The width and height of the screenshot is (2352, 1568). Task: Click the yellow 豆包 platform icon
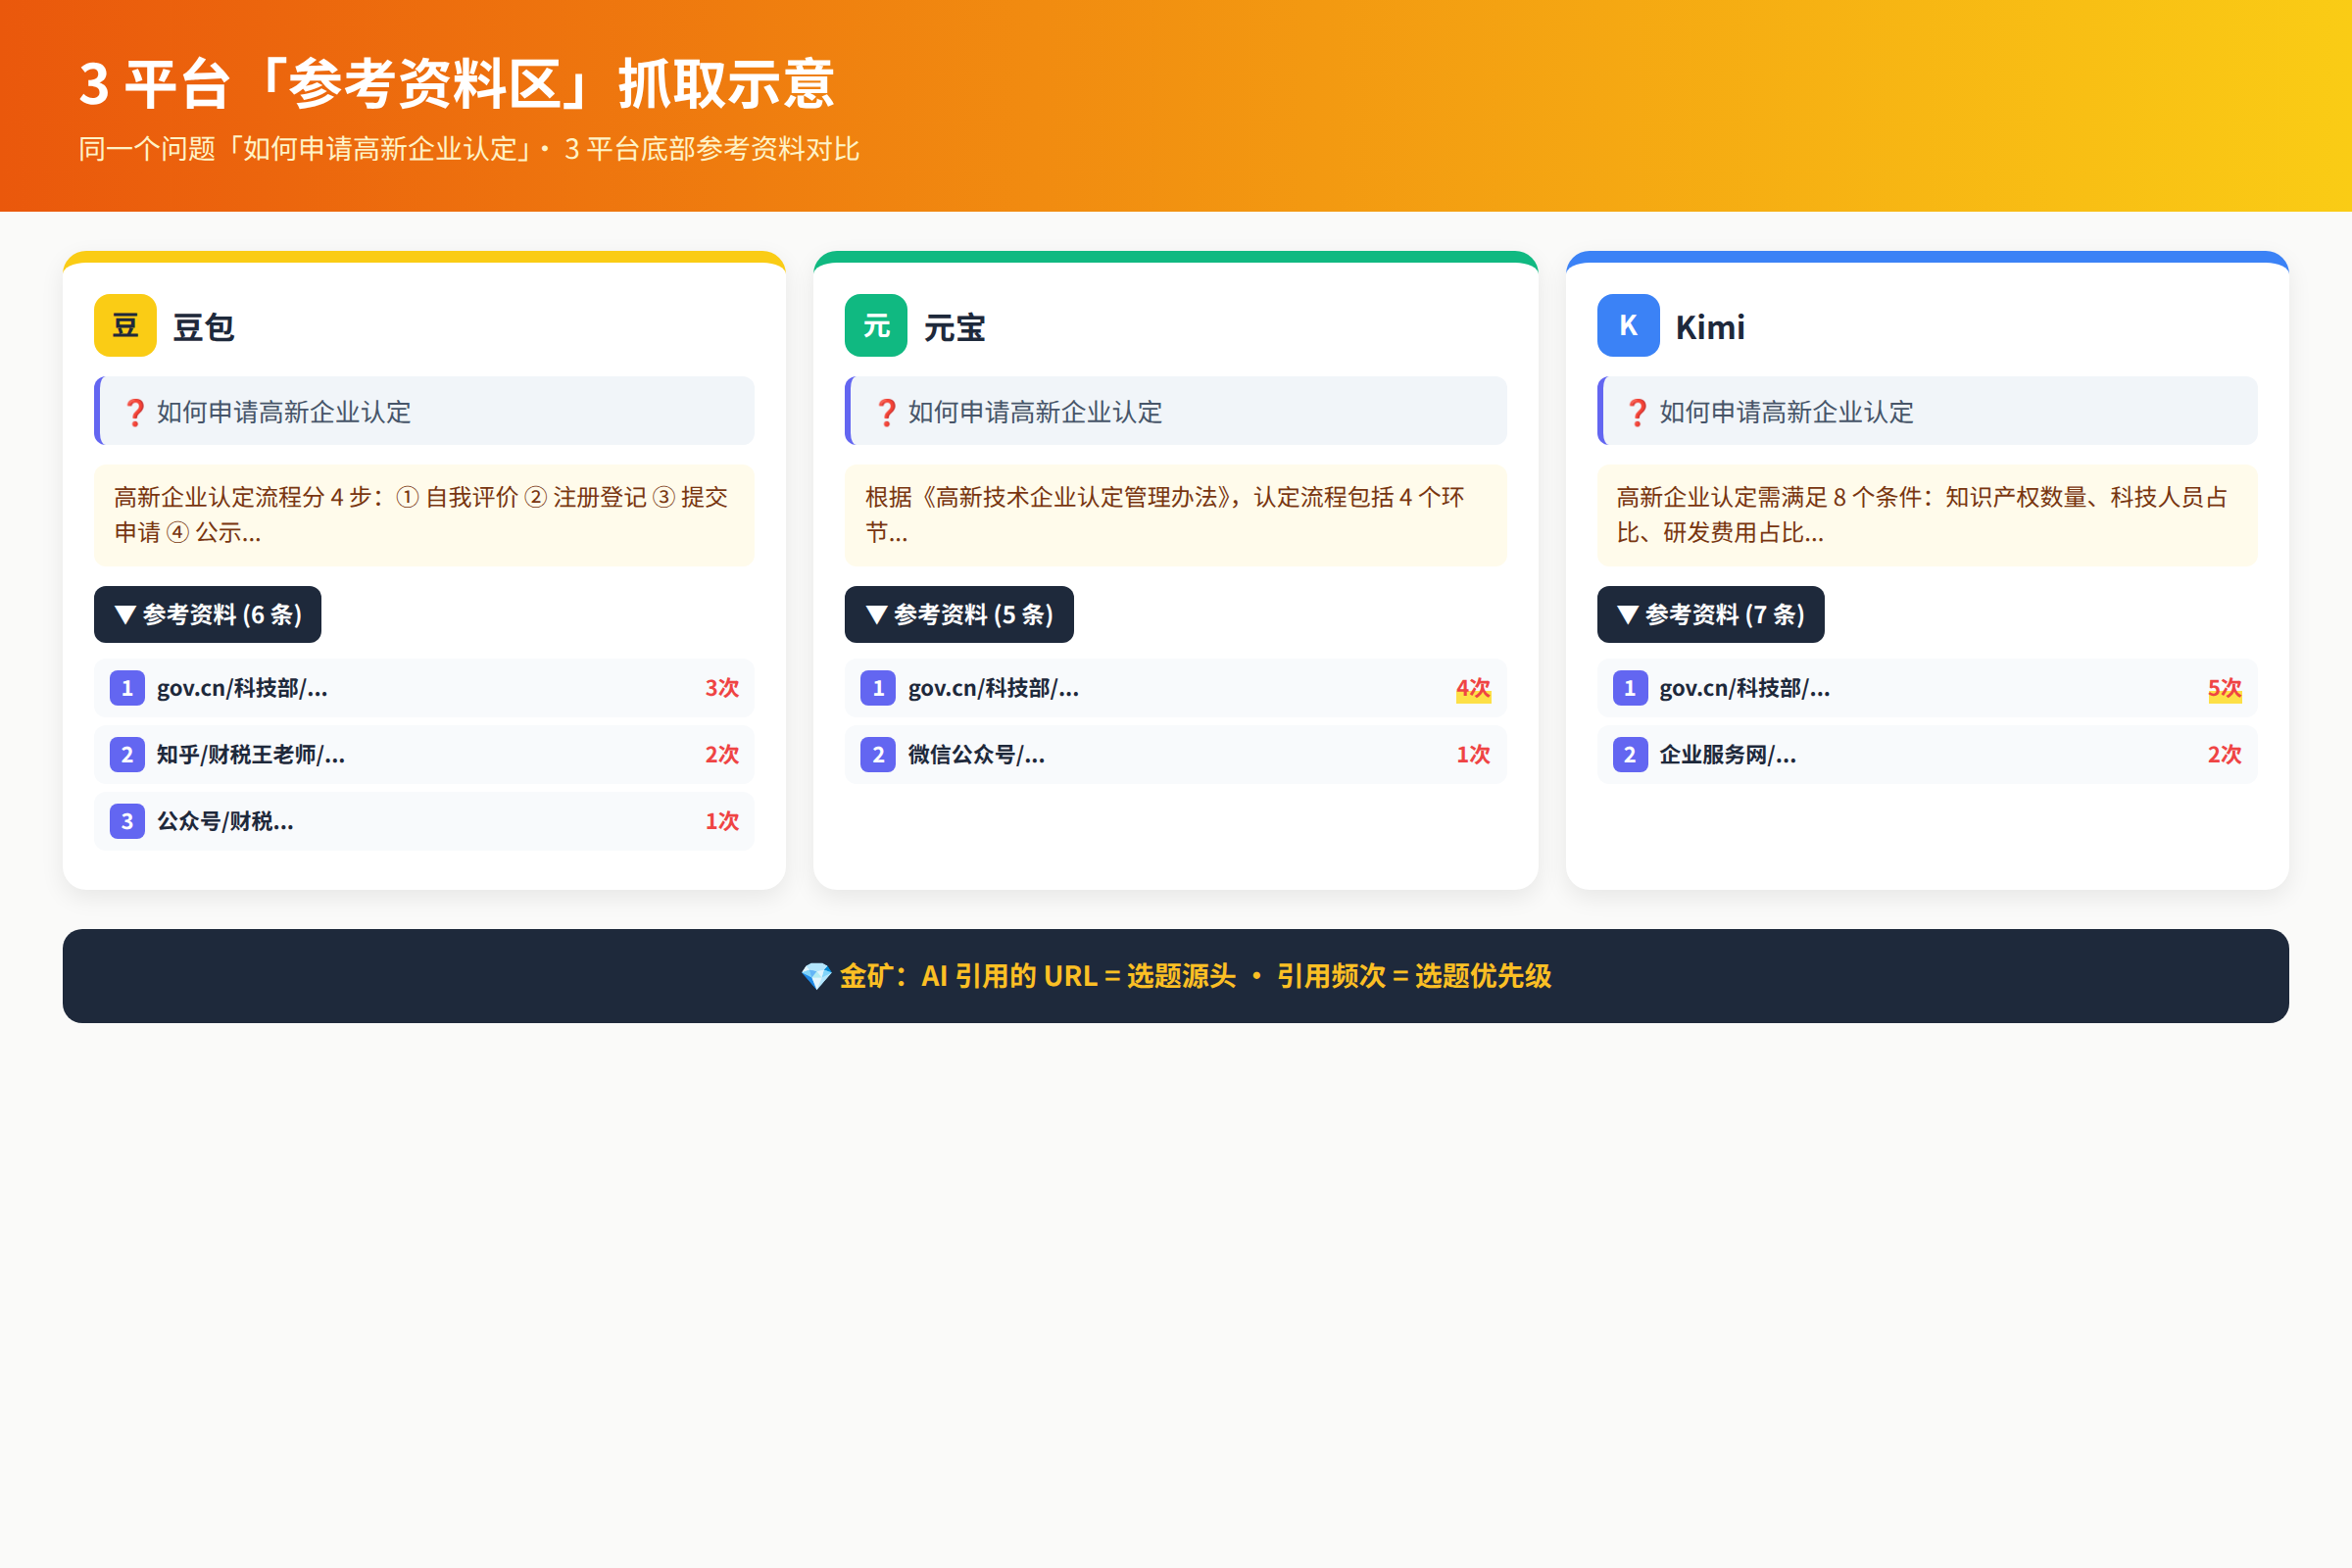tap(125, 325)
